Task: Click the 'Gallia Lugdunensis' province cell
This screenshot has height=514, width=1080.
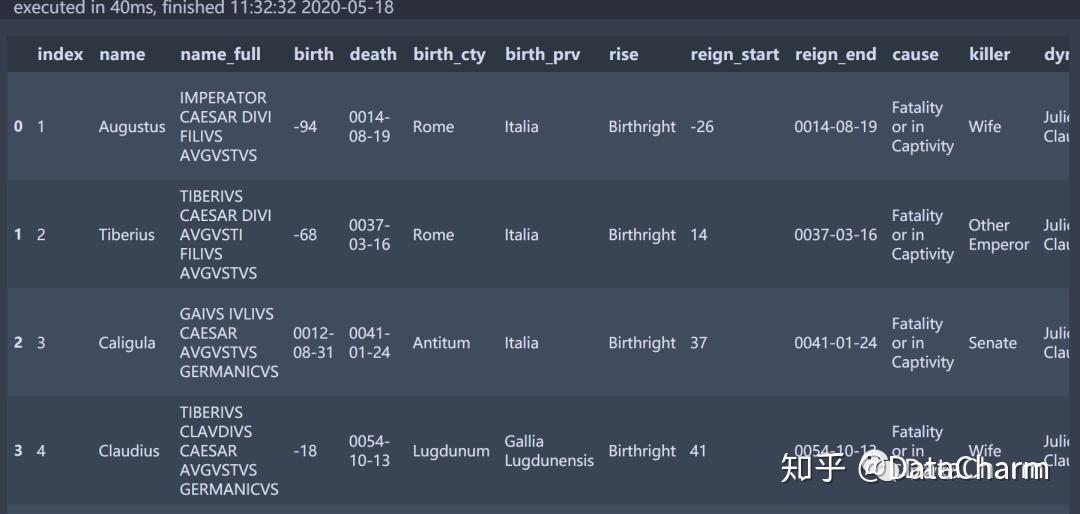Action: click(x=548, y=451)
